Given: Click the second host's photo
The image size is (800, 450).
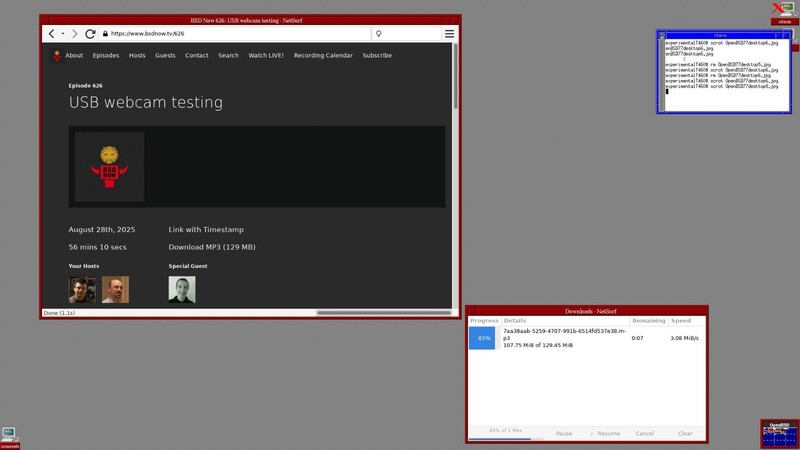Looking at the screenshot, I should pos(115,289).
